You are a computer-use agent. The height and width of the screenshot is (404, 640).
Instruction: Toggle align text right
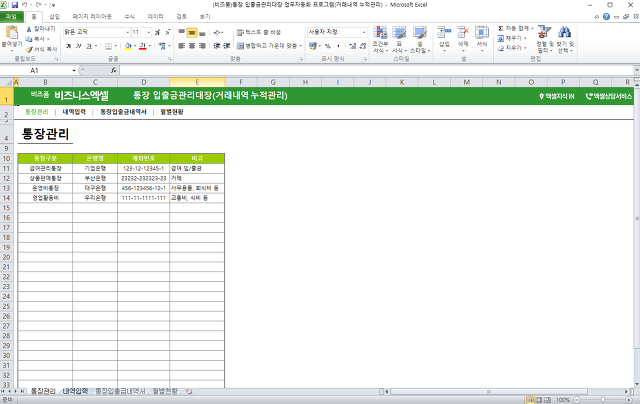202,46
